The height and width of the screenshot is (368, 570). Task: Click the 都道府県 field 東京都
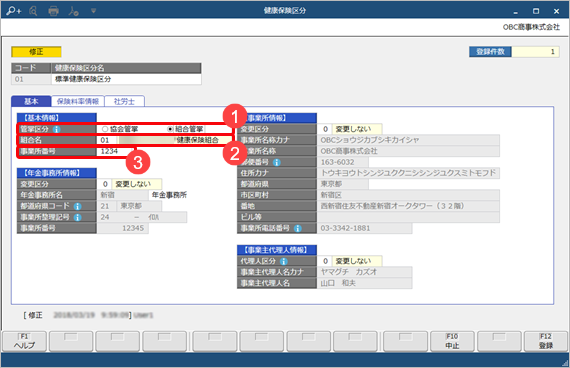coord(342,184)
